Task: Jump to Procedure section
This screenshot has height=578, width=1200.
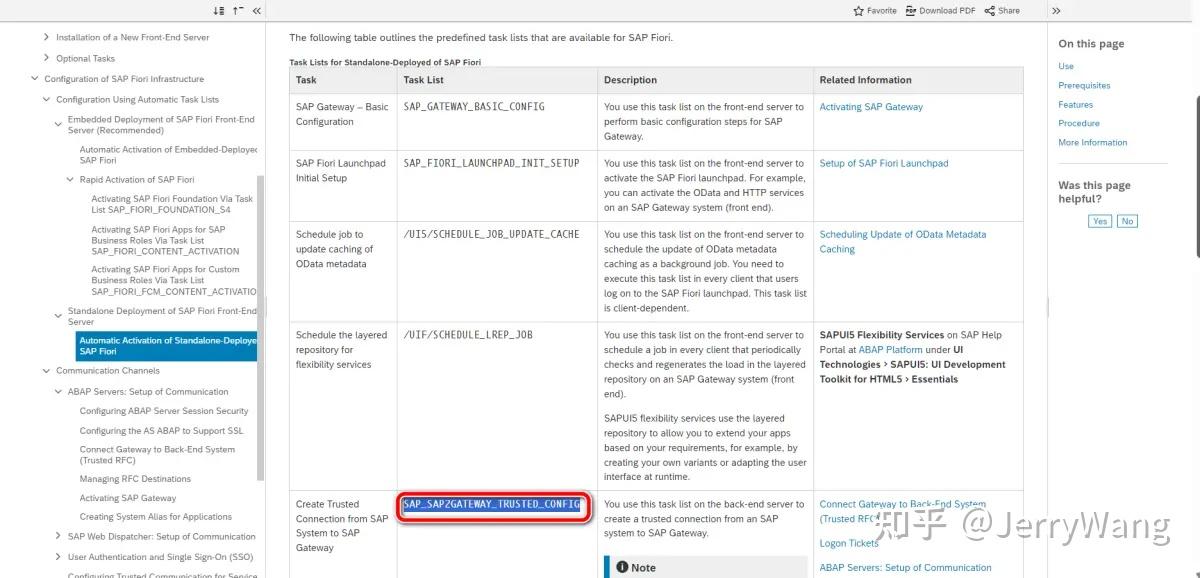Action: (x=1079, y=123)
